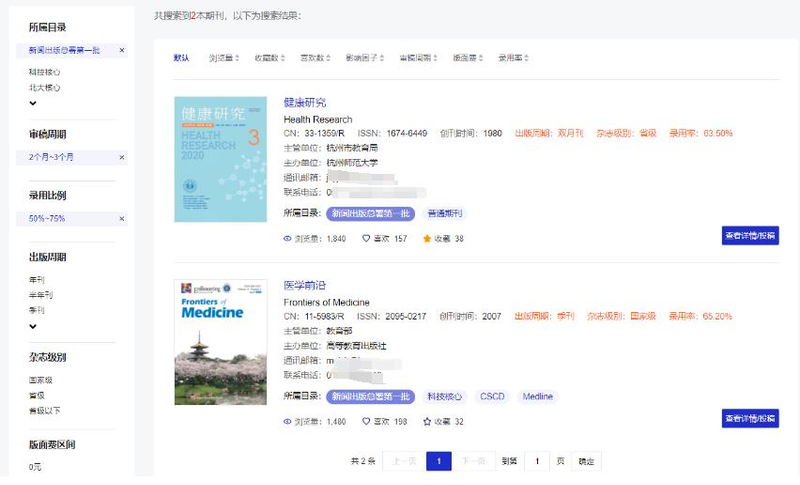View details and submit for 健康研究

point(750,236)
